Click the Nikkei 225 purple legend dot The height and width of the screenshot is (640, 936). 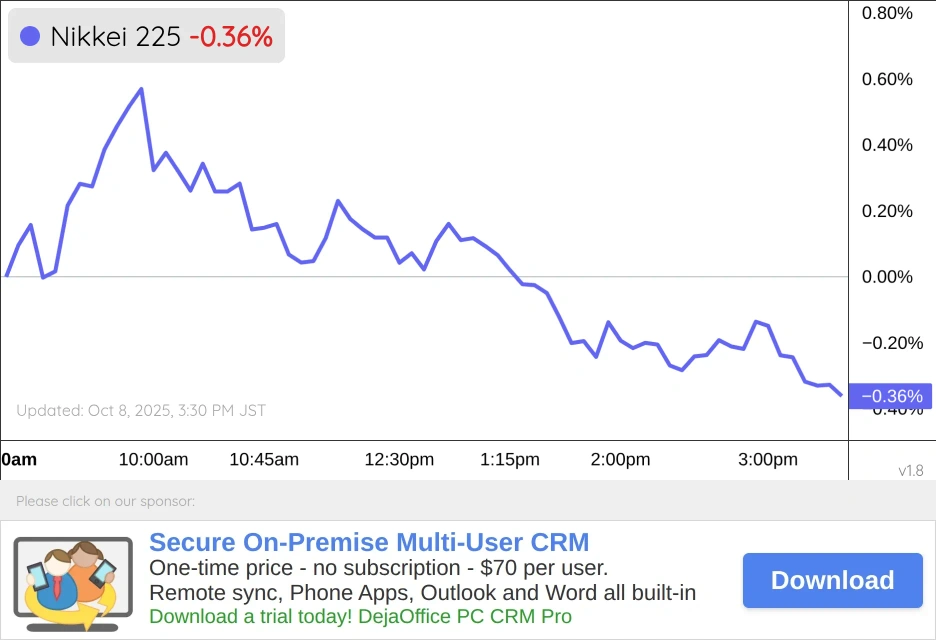tap(30, 37)
